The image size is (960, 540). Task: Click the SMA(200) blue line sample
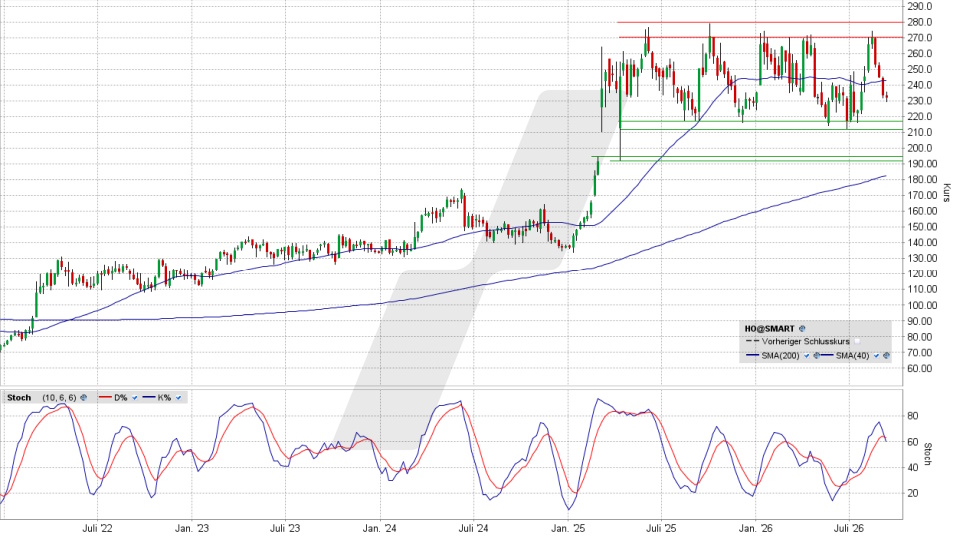point(752,355)
